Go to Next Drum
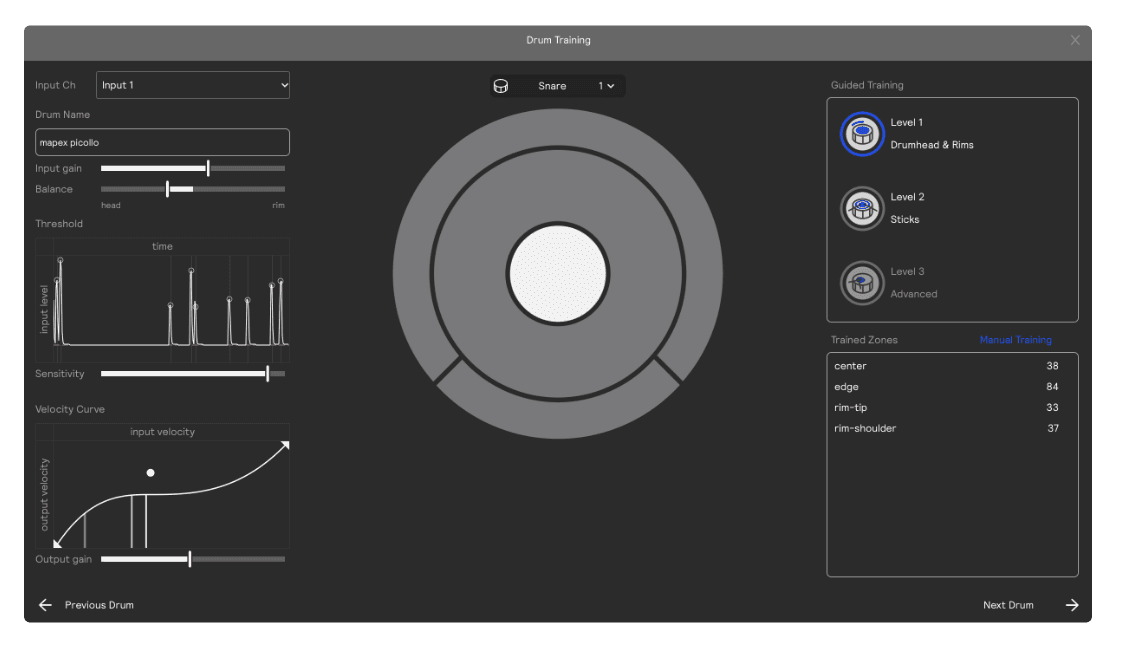The height and width of the screenshot is (650, 1122). (1008, 605)
